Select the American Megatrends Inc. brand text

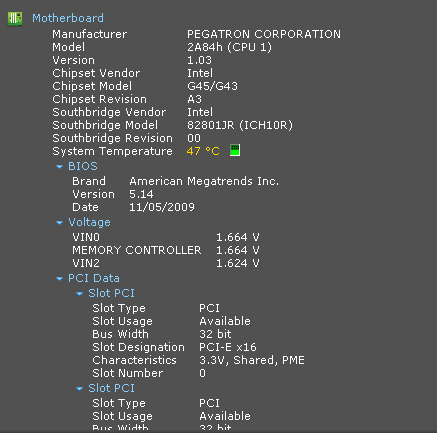coord(204,181)
